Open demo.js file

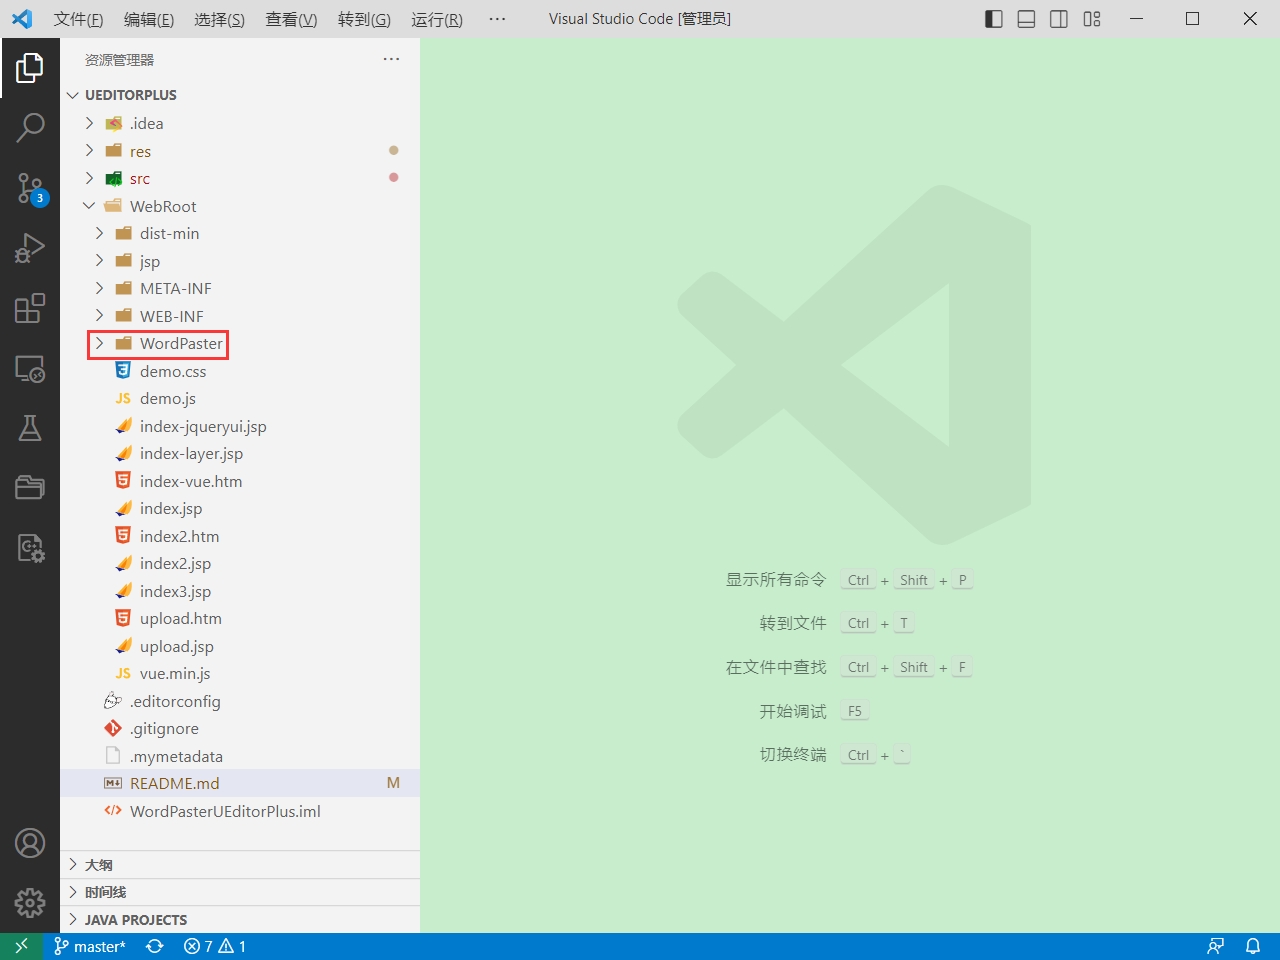pyautogui.click(x=240, y=398)
